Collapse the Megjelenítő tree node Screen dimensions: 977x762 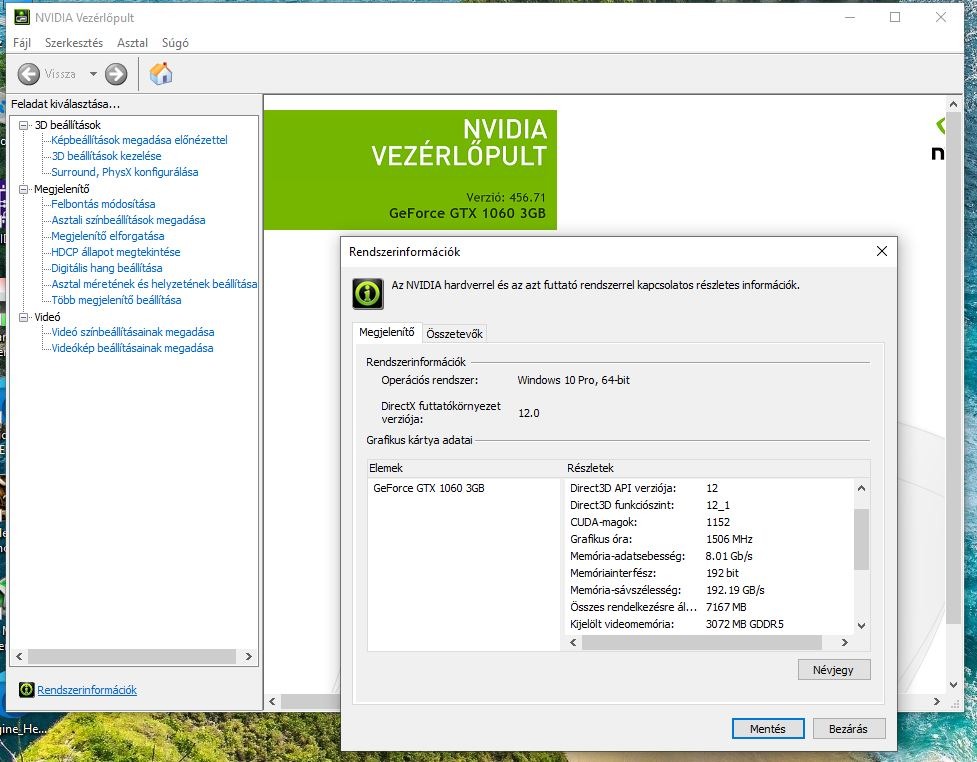coord(24,189)
